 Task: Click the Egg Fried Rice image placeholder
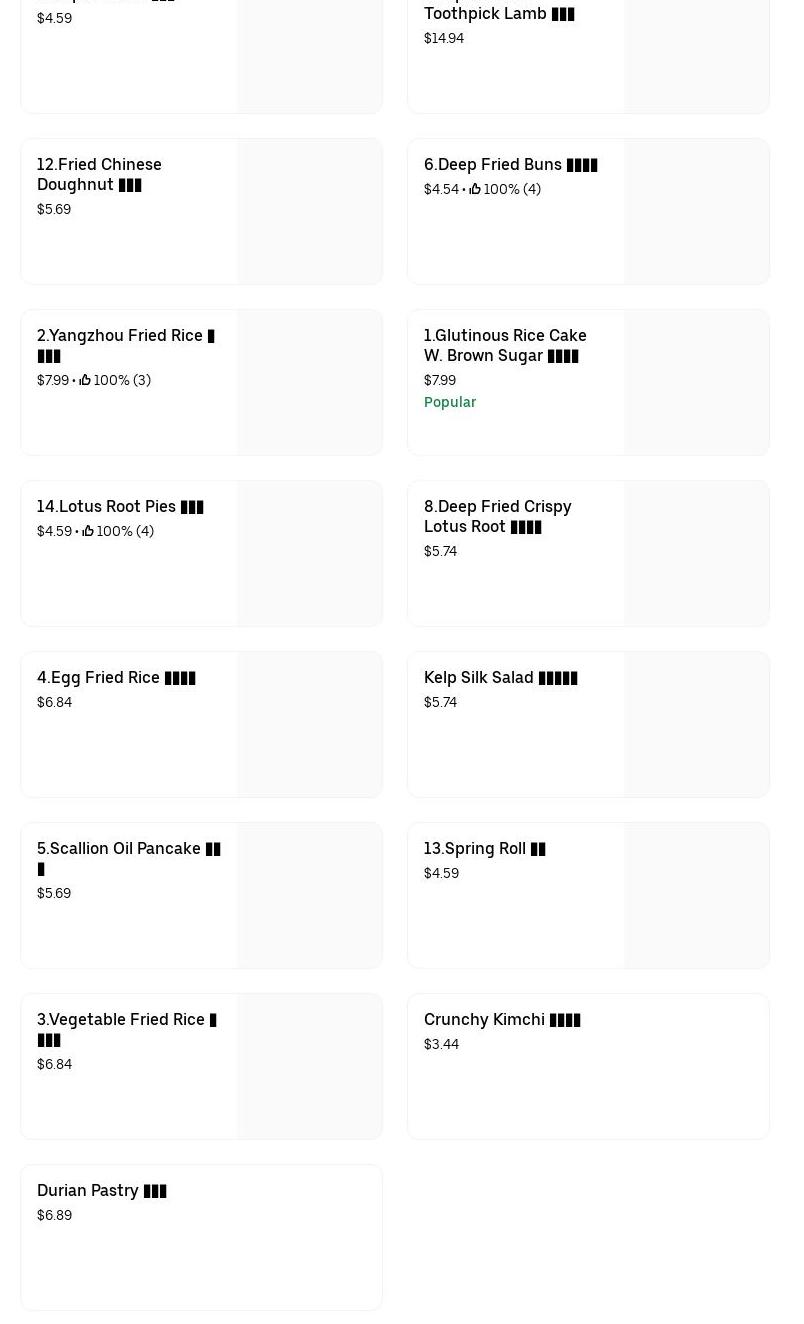[310, 725]
